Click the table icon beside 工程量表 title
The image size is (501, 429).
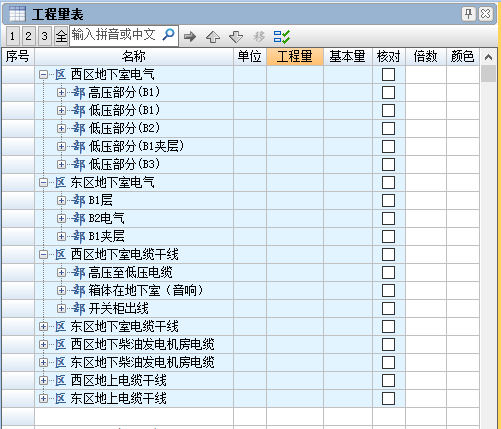[17, 14]
